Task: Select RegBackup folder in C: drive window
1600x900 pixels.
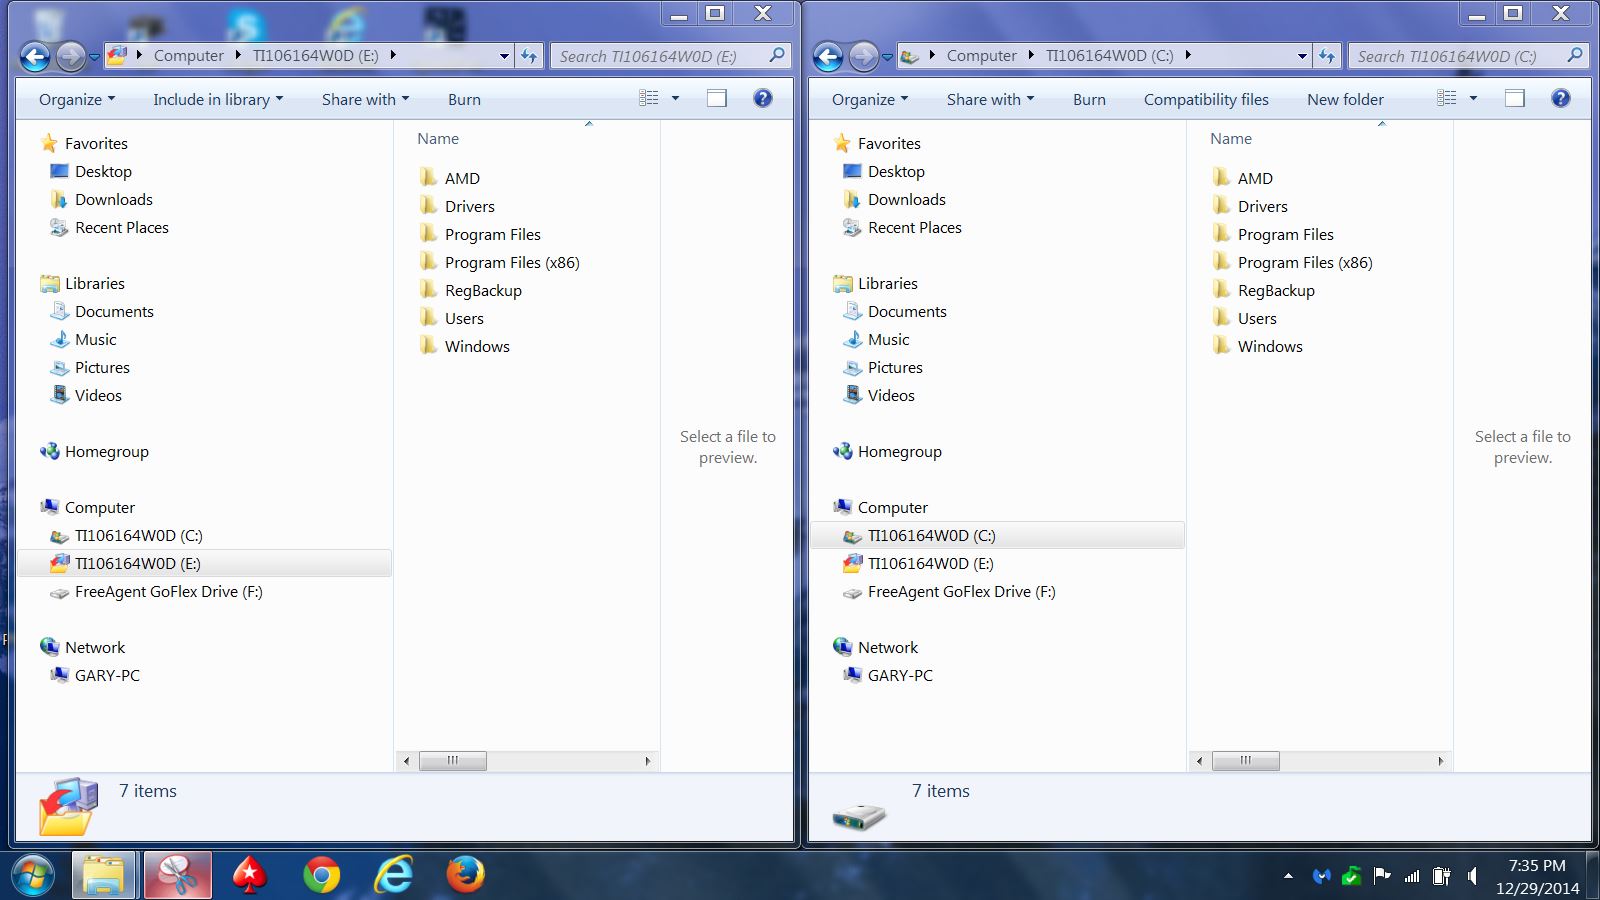Action: [1263, 290]
